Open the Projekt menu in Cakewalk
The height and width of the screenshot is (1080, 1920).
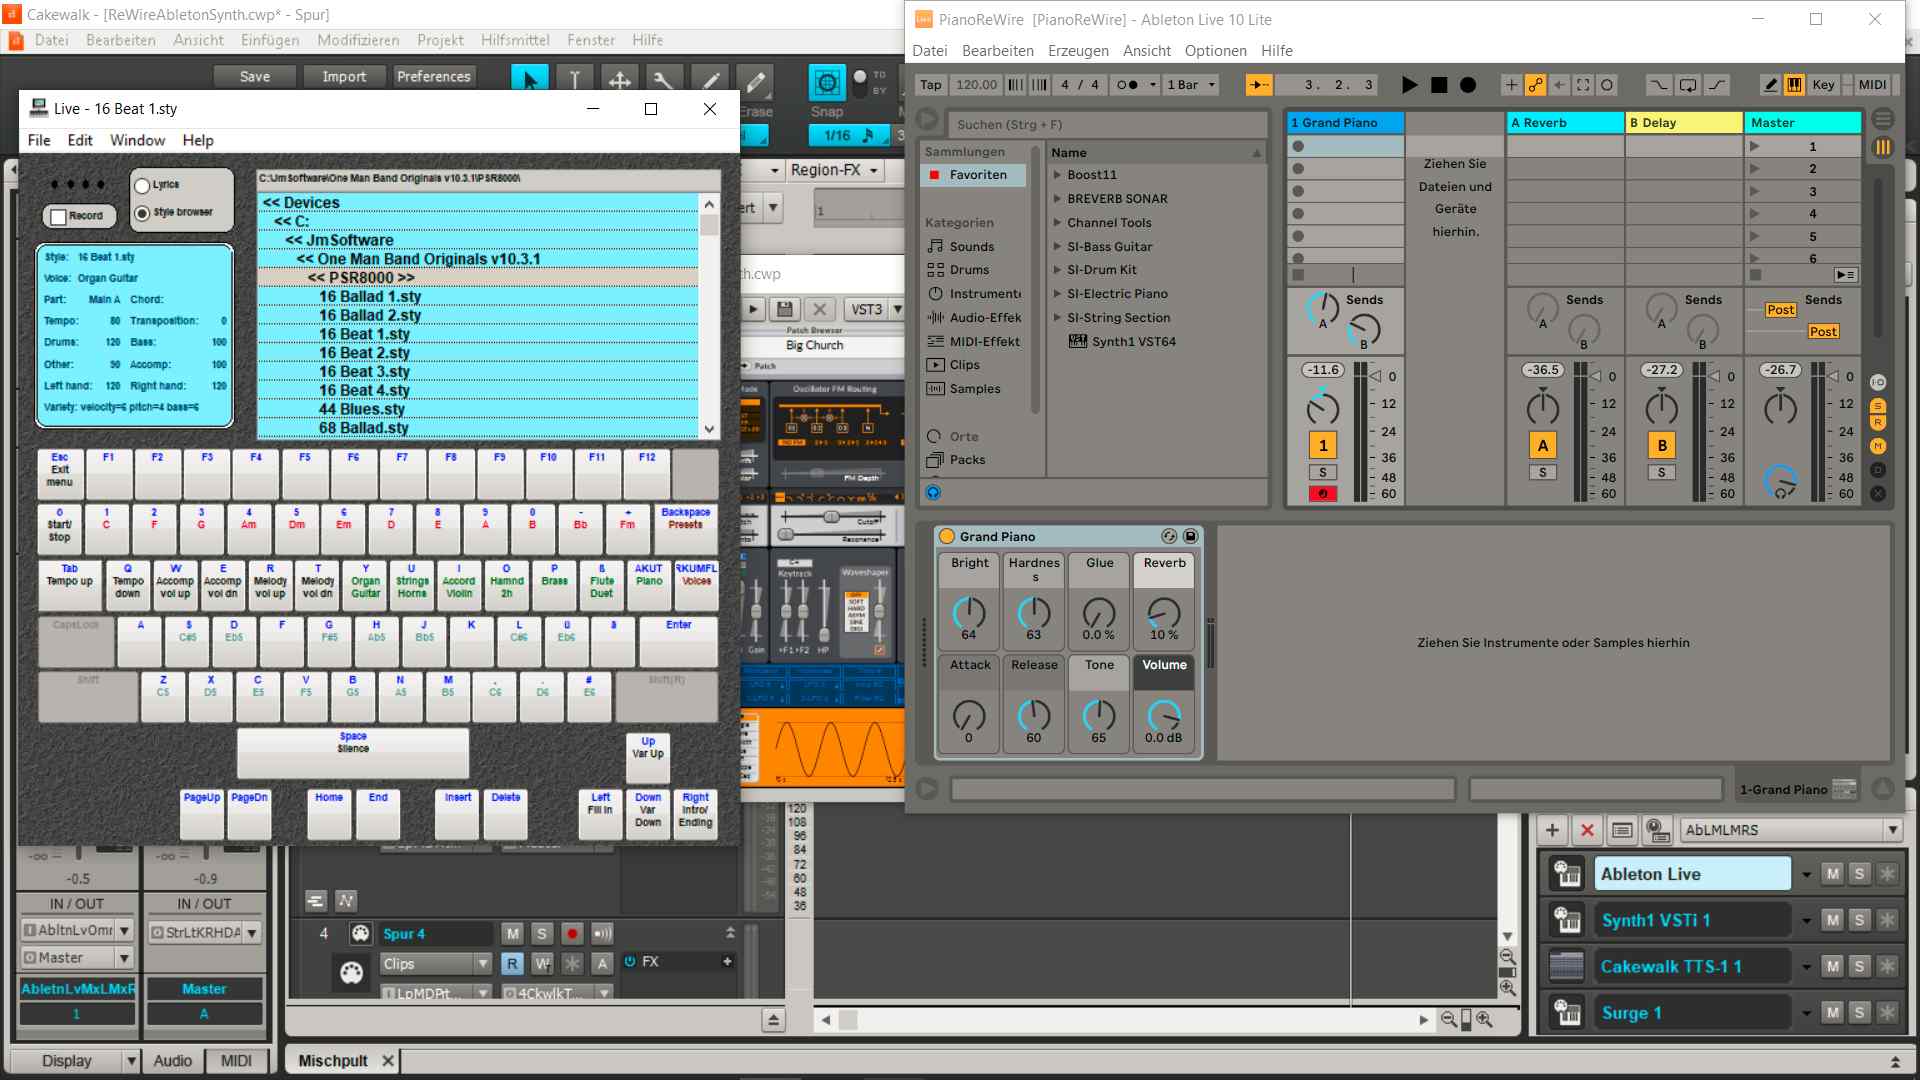point(440,40)
